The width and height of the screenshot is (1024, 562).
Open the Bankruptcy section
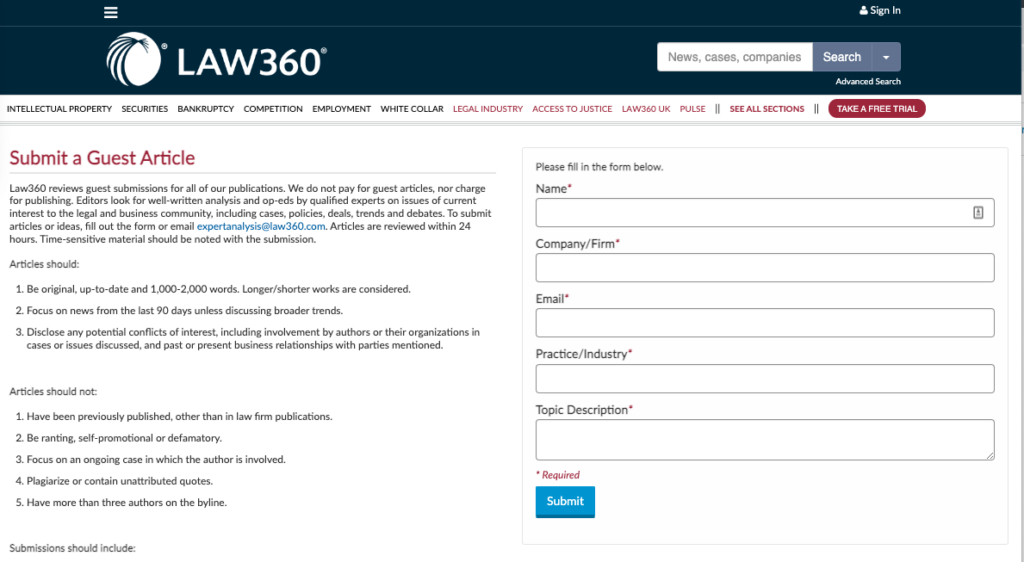point(206,109)
